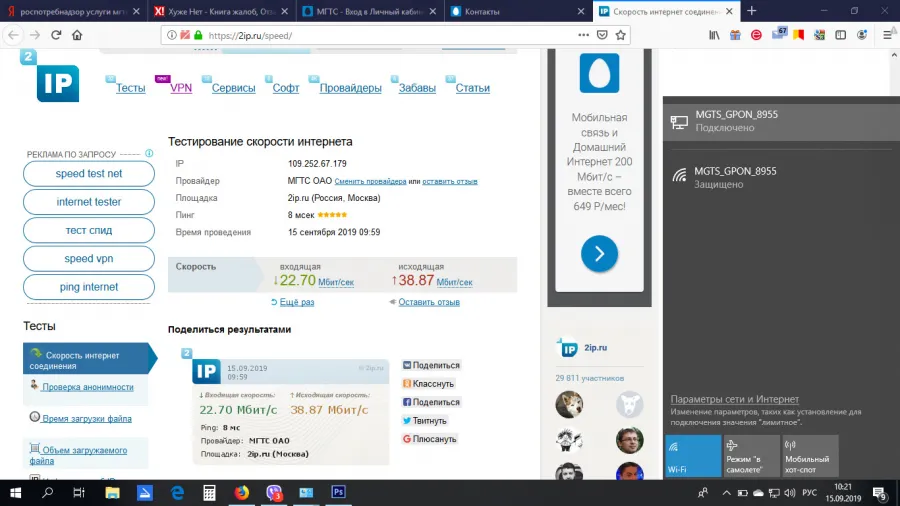Click the 'Плюсануть' Google share button
This screenshot has height=506, width=900.
coord(429,439)
